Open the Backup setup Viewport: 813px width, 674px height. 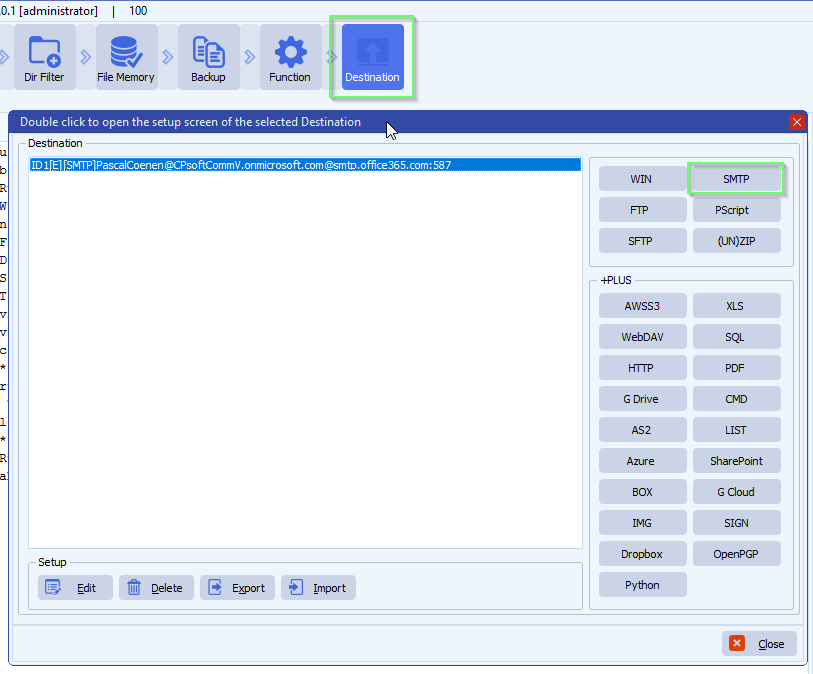tap(208, 57)
